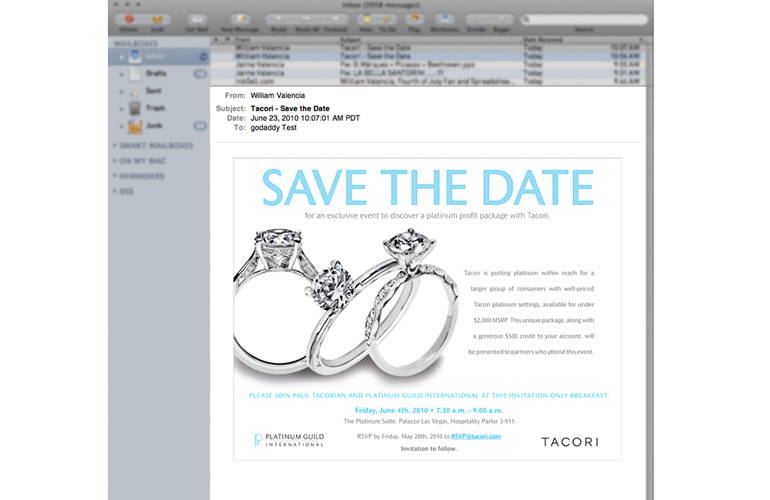770x500 pixels.
Task: Click the Junk unread count badge
Action: pos(200,126)
